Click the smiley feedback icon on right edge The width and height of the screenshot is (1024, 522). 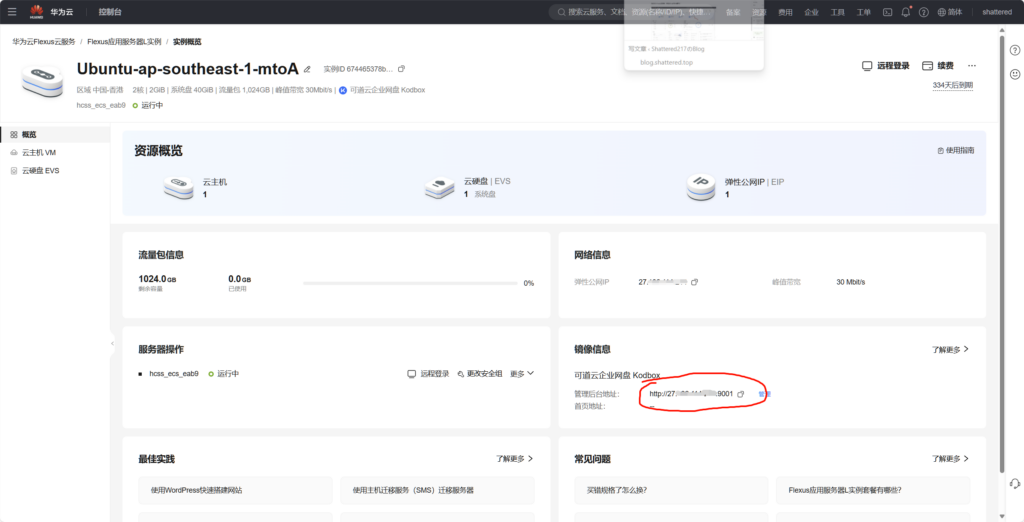pyautogui.click(x=1015, y=74)
